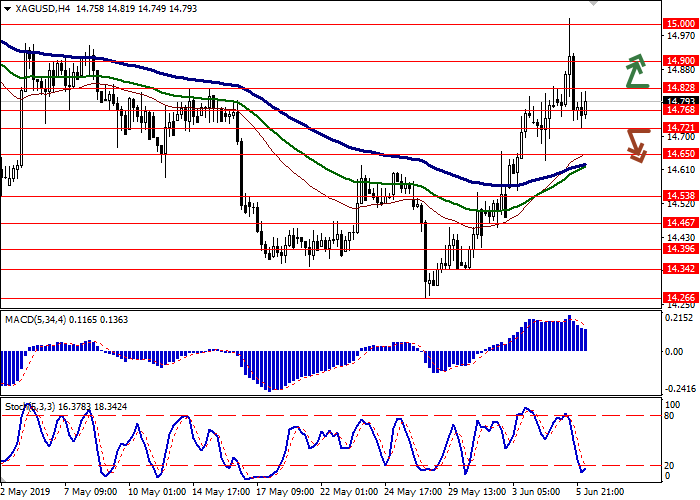Click the 14.538 red price label
Viewport: 700px width, 500px height.
(x=680, y=196)
